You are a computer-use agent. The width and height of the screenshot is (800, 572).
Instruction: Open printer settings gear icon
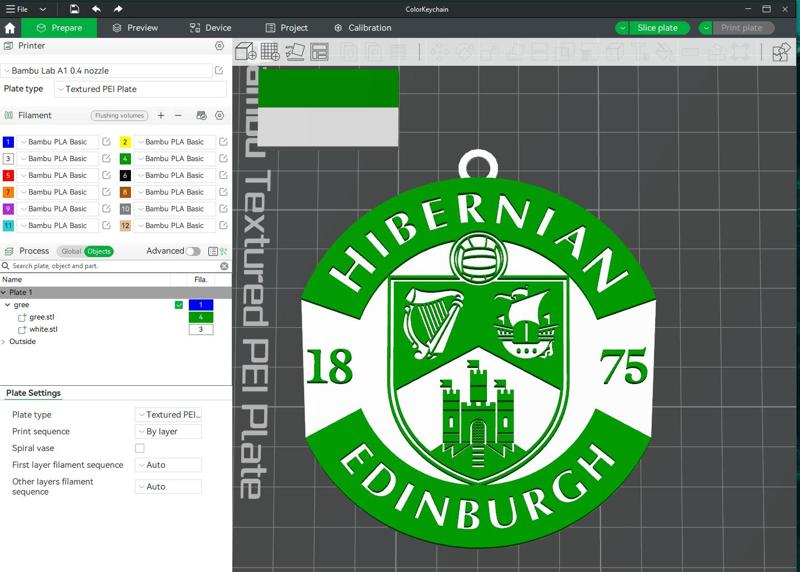[219, 46]
